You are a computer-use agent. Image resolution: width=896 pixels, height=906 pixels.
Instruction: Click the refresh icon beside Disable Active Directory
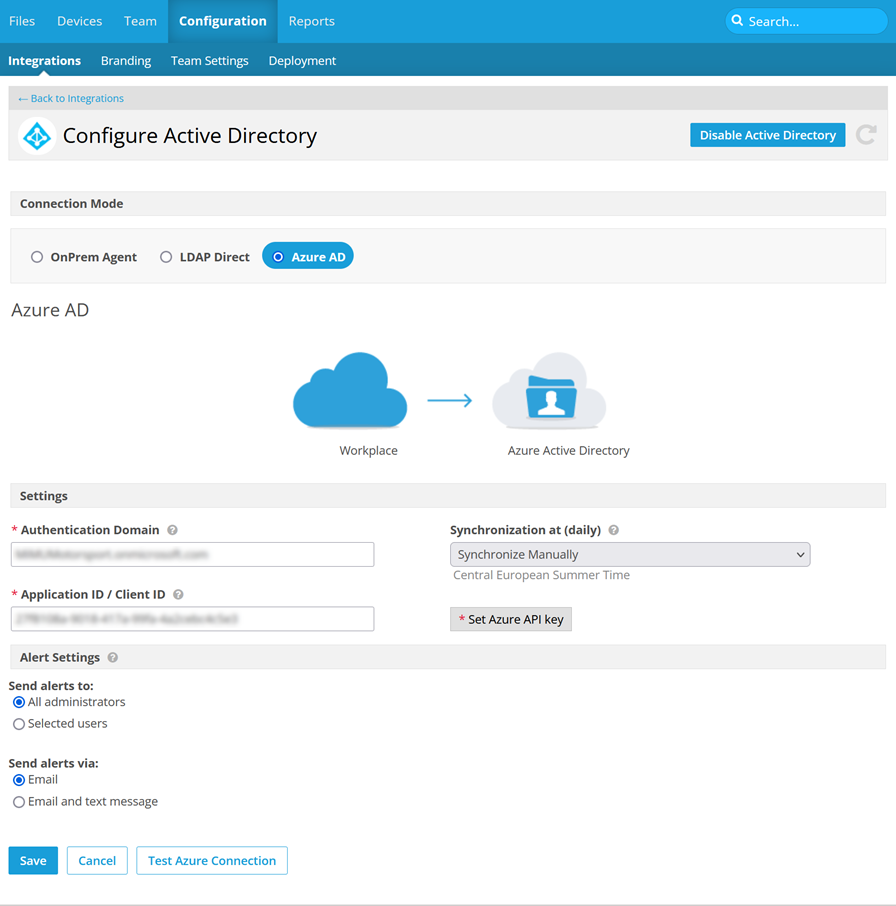(x=866, y=135)
